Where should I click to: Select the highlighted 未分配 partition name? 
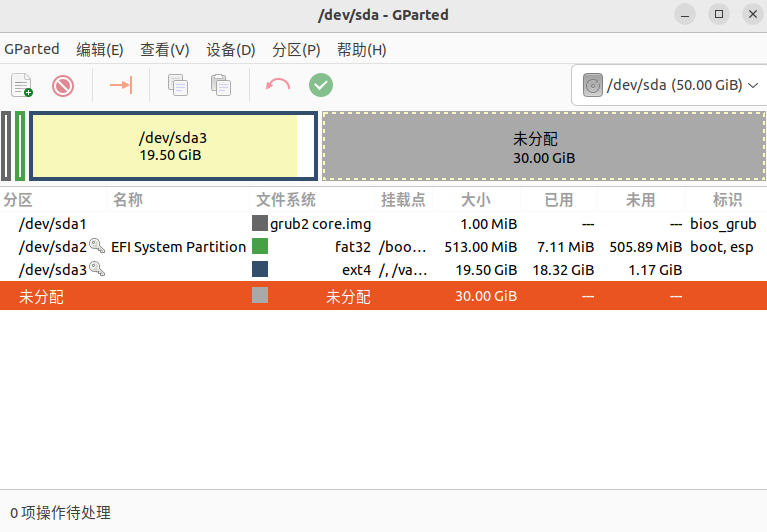tap(41, 296)
